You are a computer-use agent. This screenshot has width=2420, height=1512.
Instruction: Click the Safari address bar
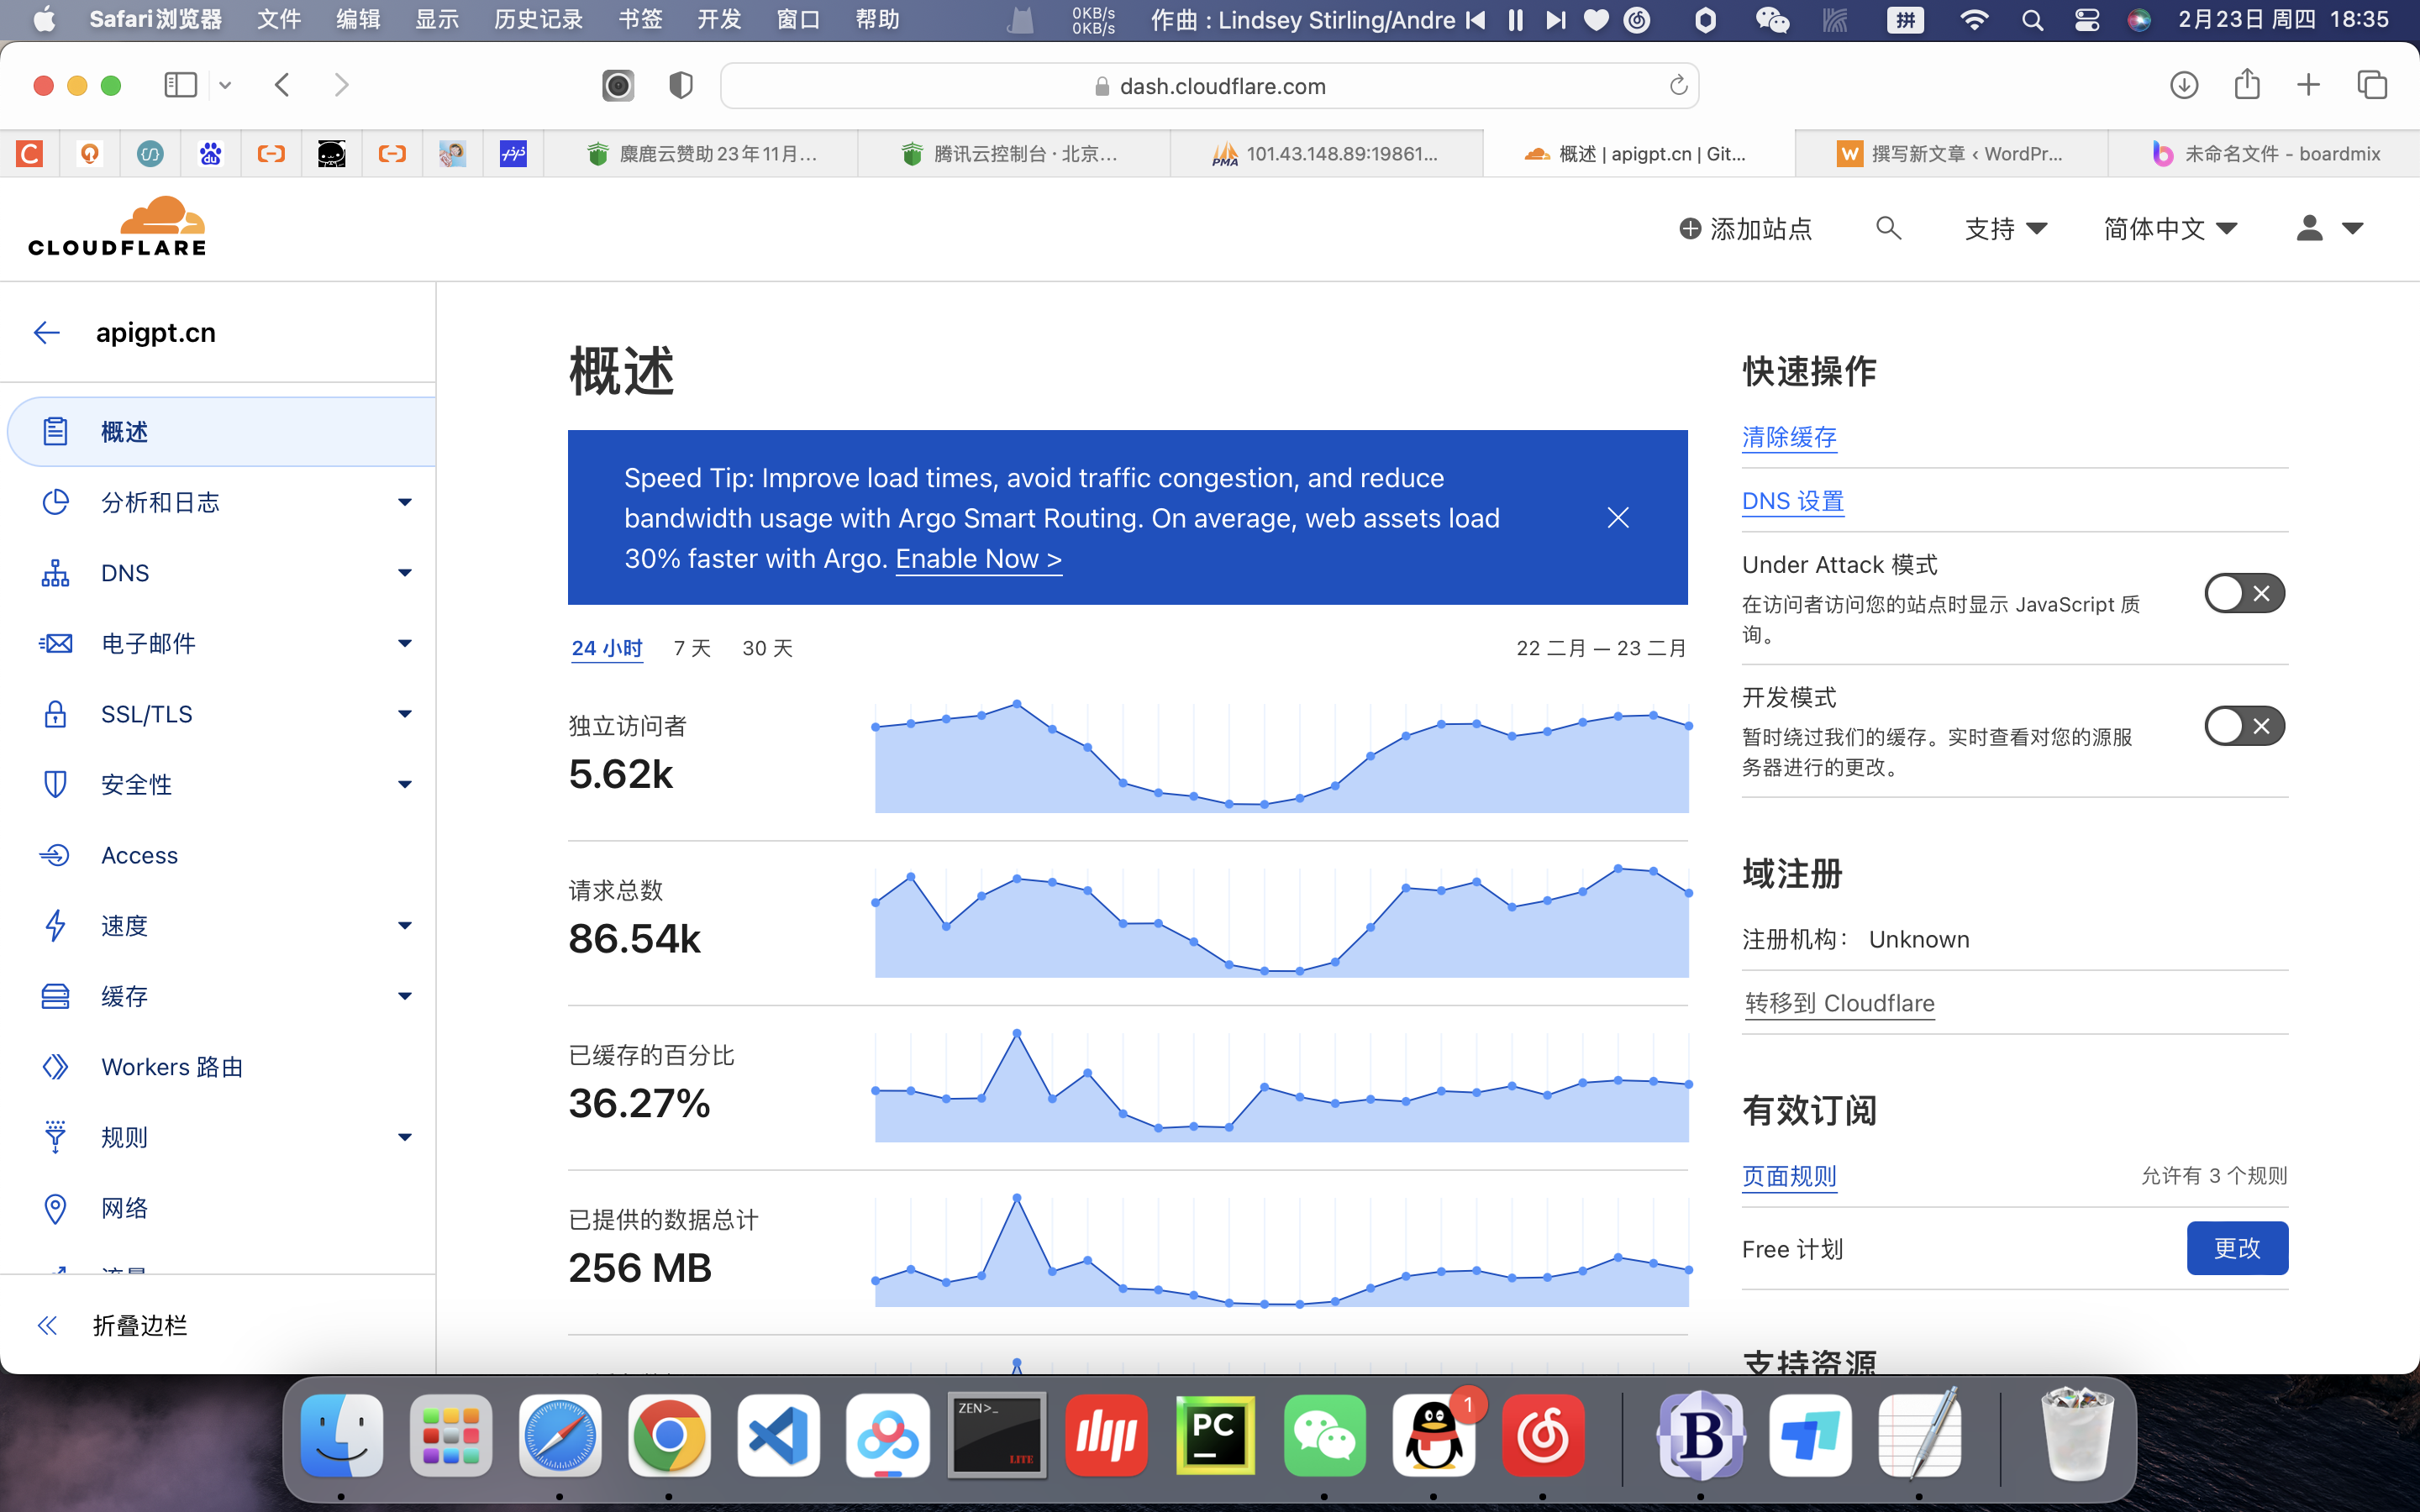pos(1208,86)
